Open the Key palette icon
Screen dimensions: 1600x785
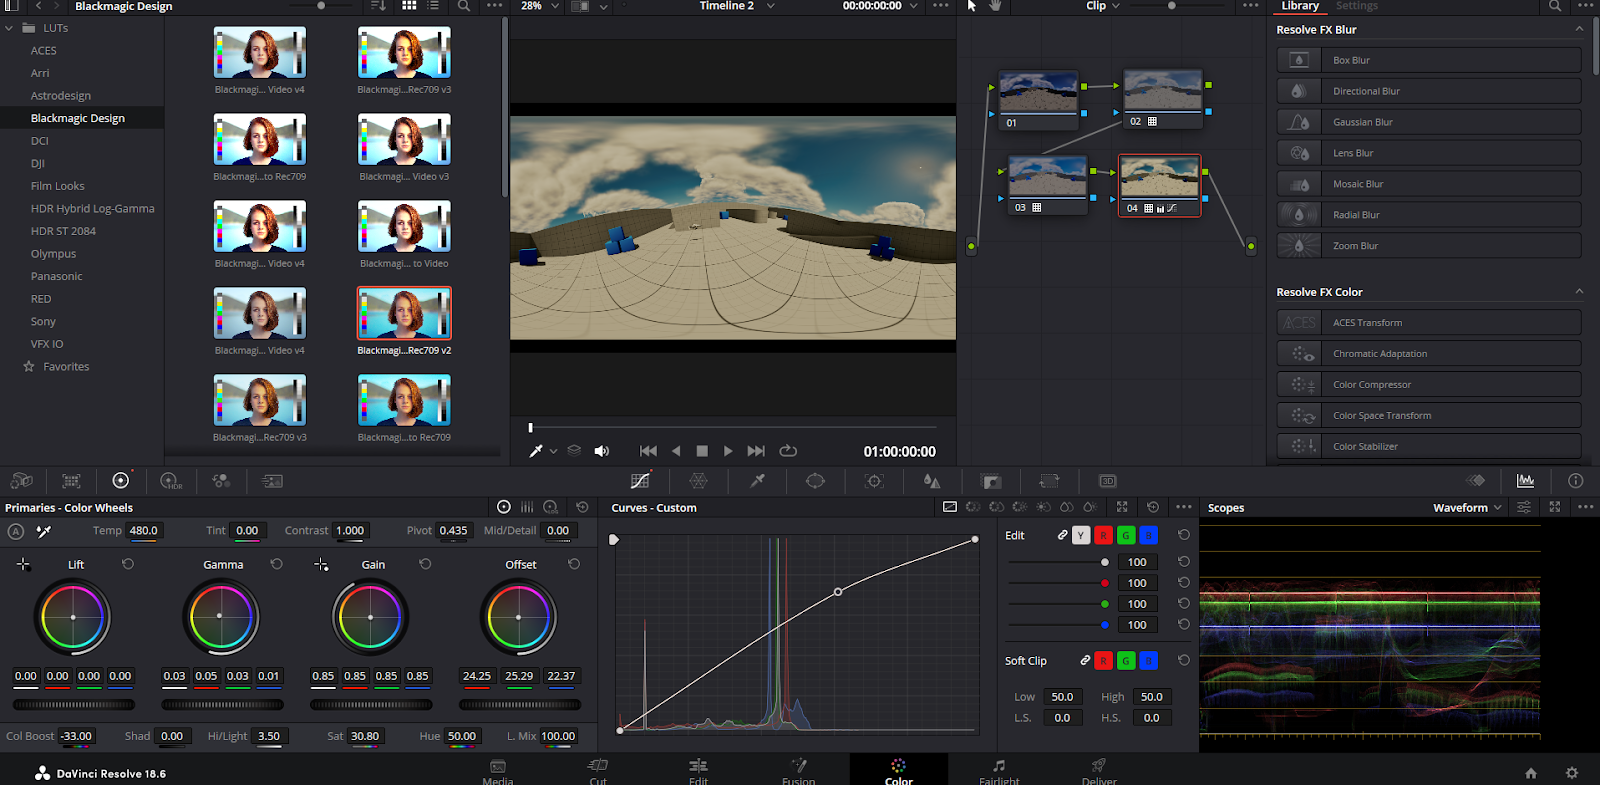[991, 481]
